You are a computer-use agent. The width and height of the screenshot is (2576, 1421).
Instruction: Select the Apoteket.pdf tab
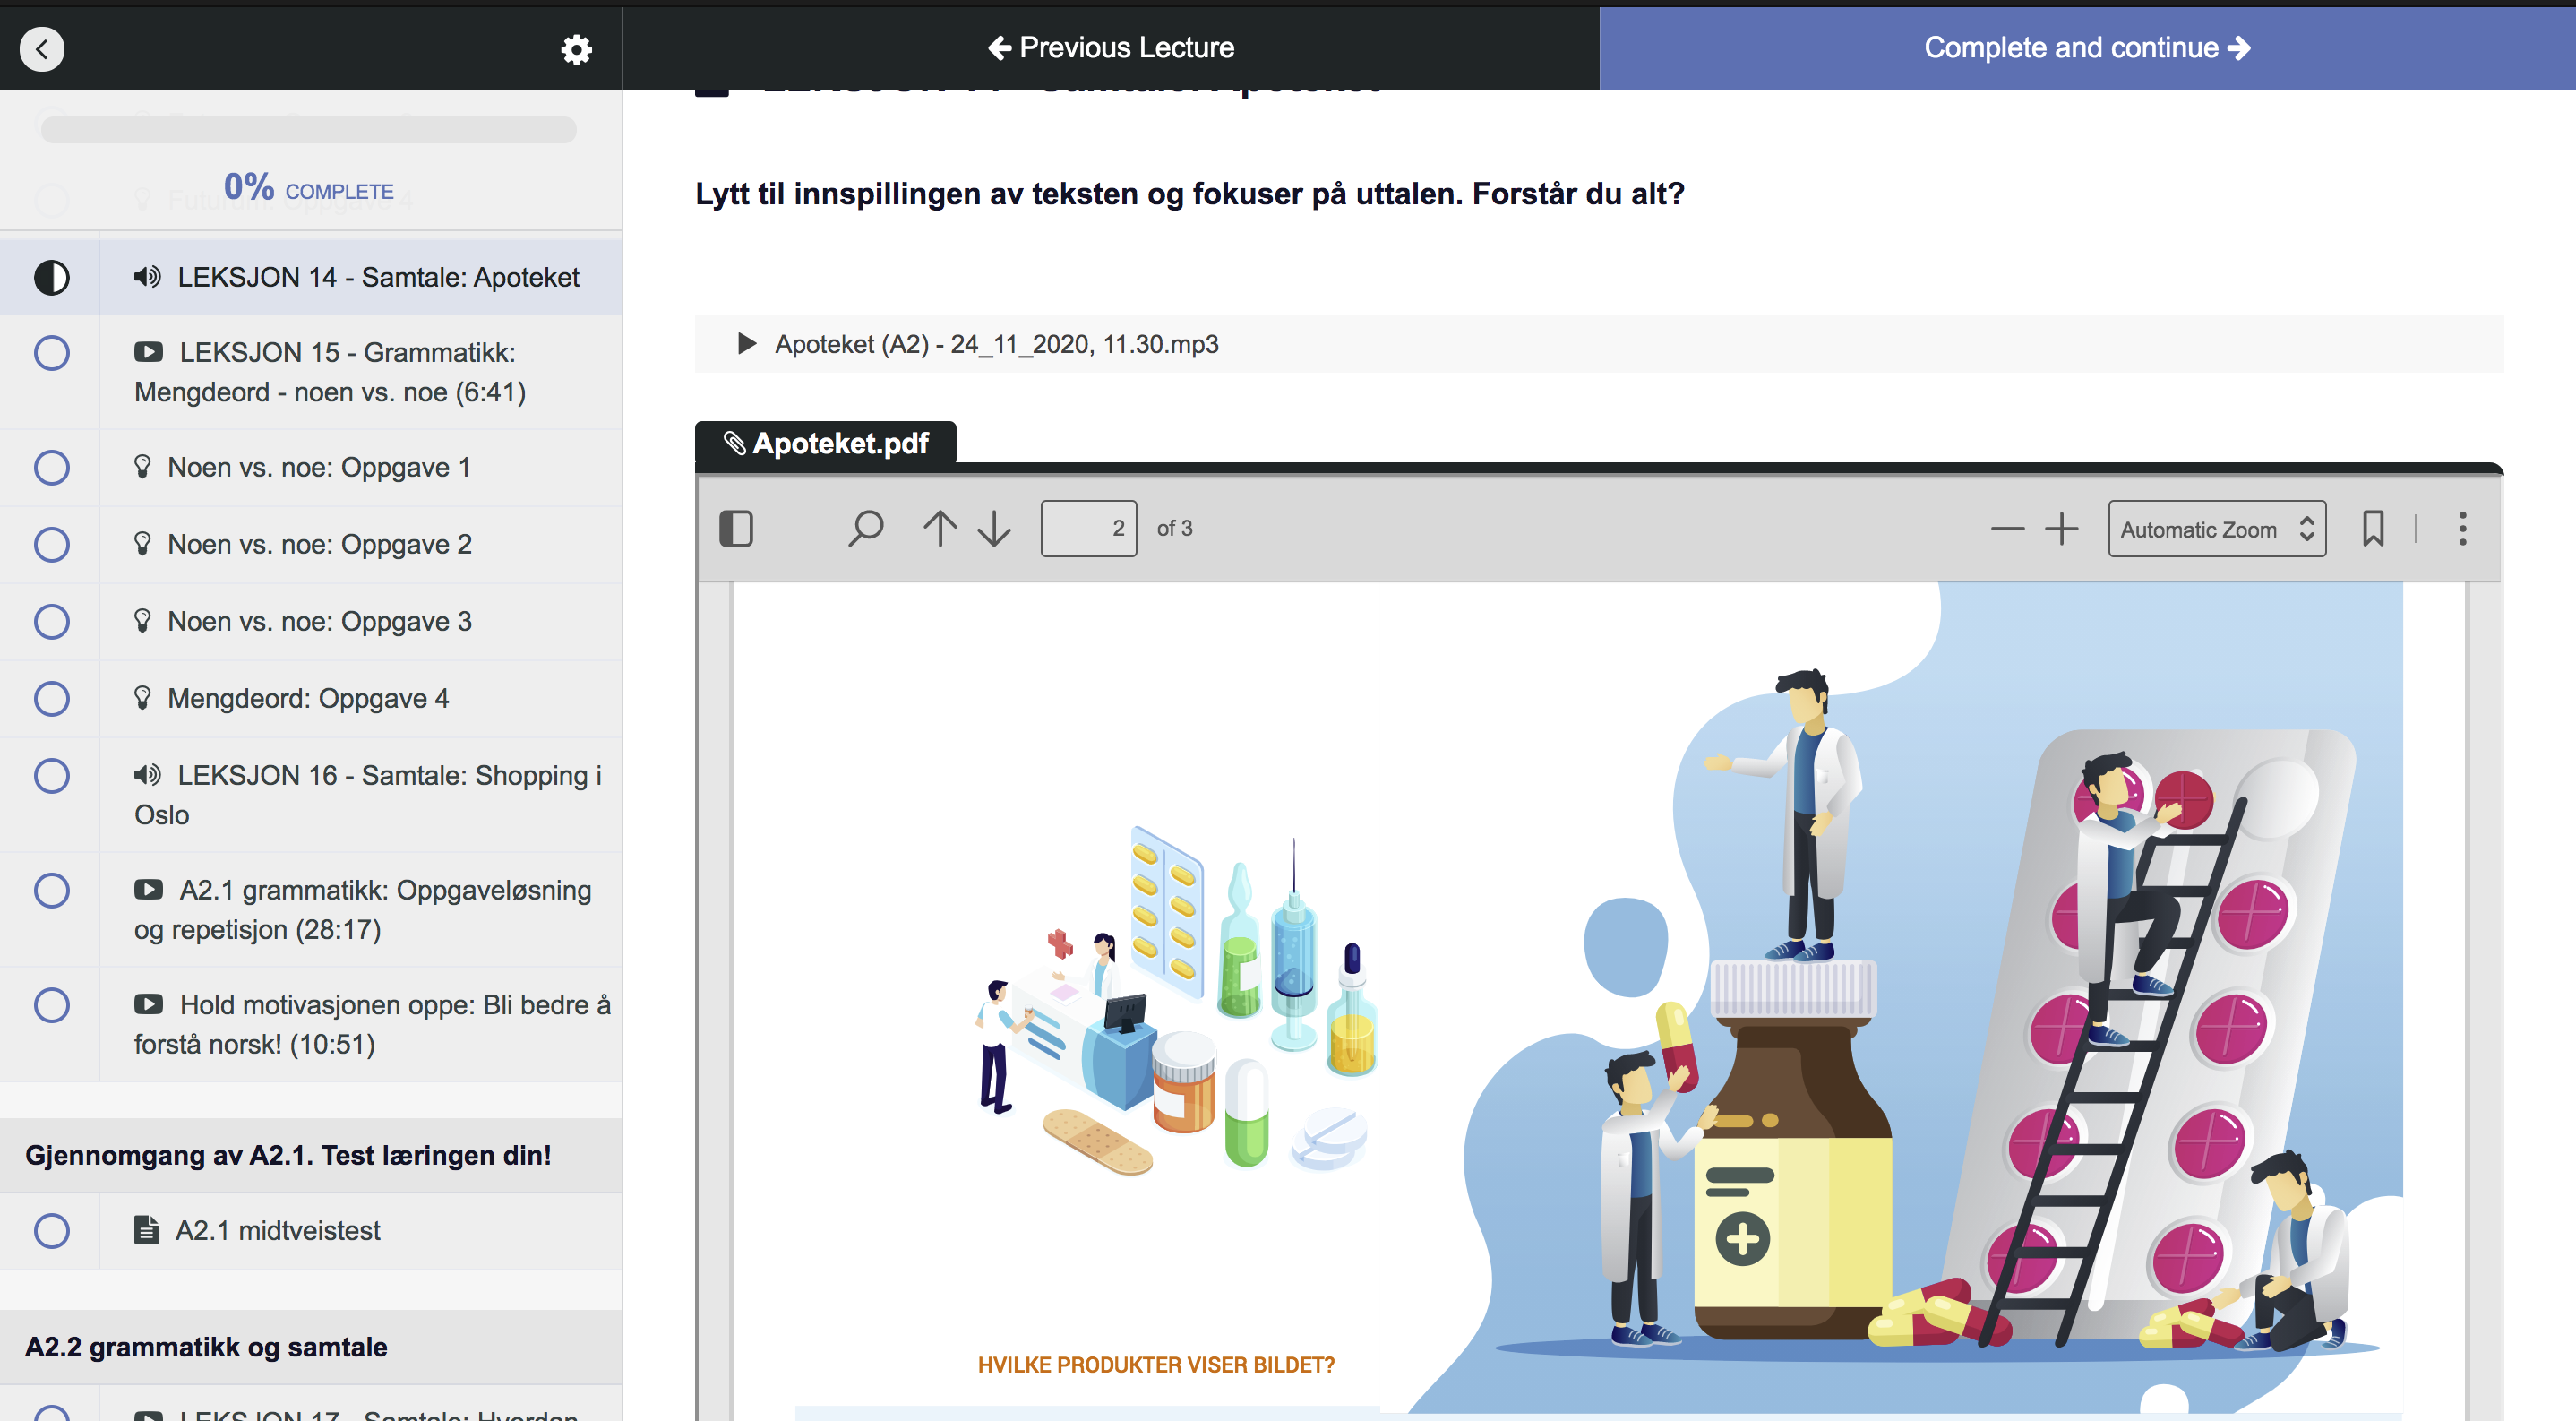(x=825, y=443)
